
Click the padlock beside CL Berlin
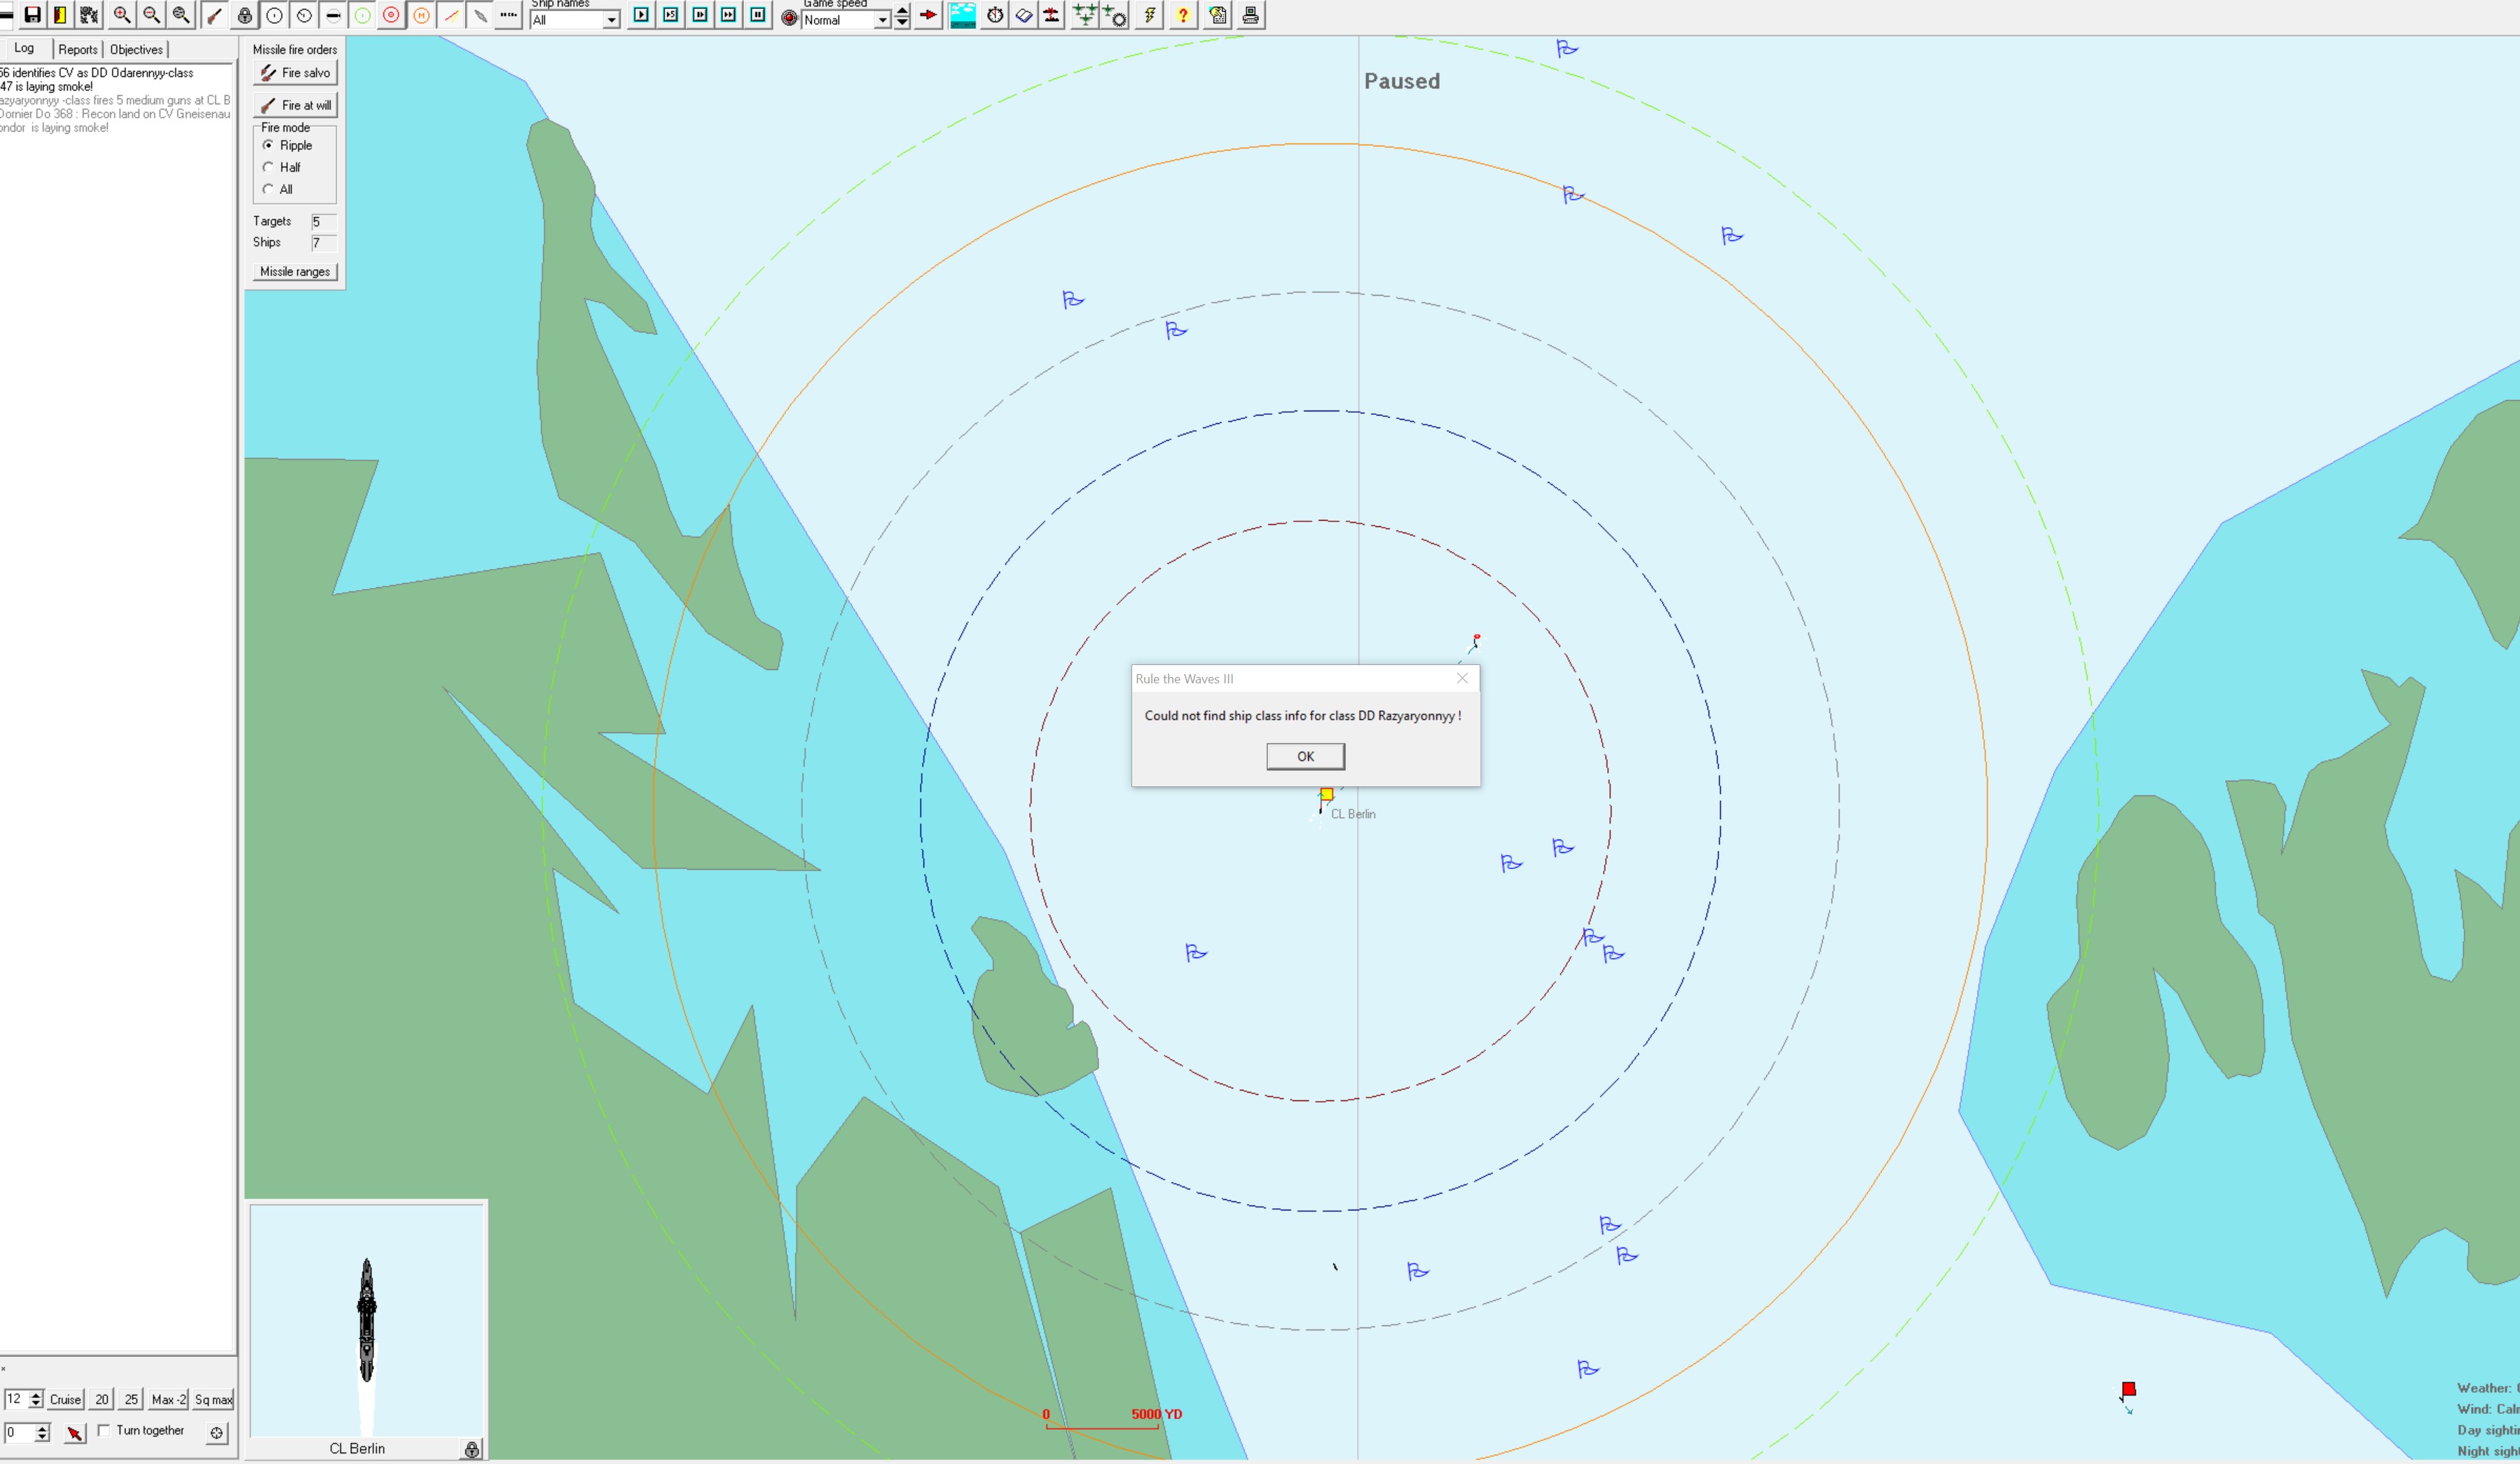472,1449
